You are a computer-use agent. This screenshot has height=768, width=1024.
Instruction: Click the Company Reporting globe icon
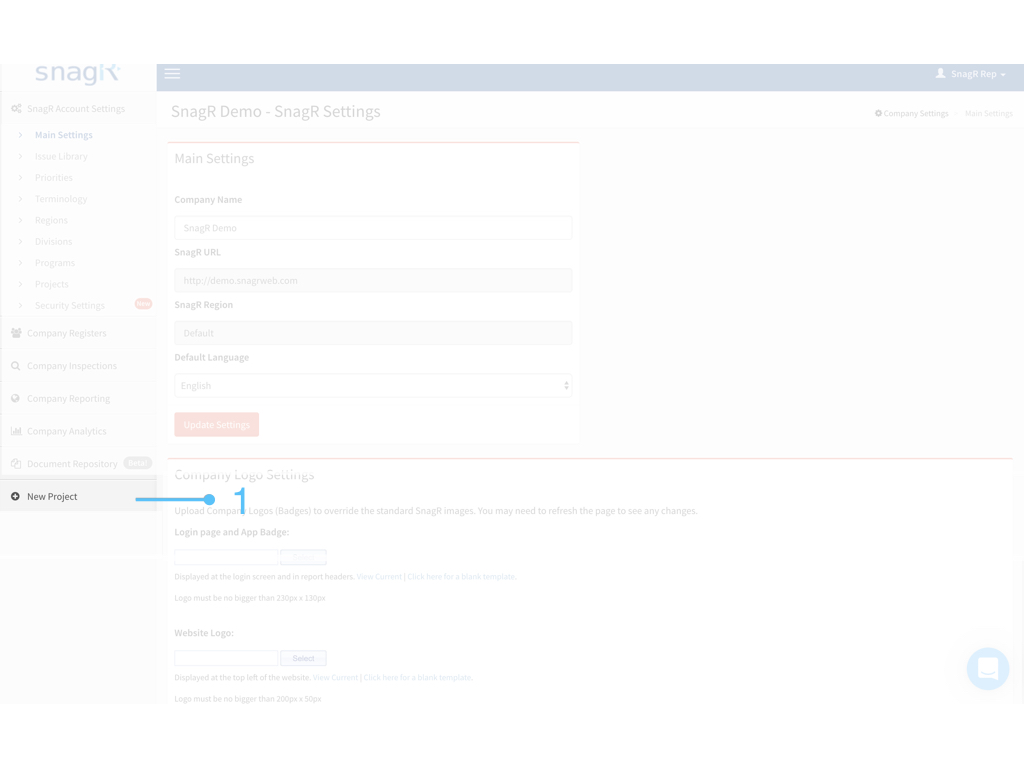(x=16, y=398)
